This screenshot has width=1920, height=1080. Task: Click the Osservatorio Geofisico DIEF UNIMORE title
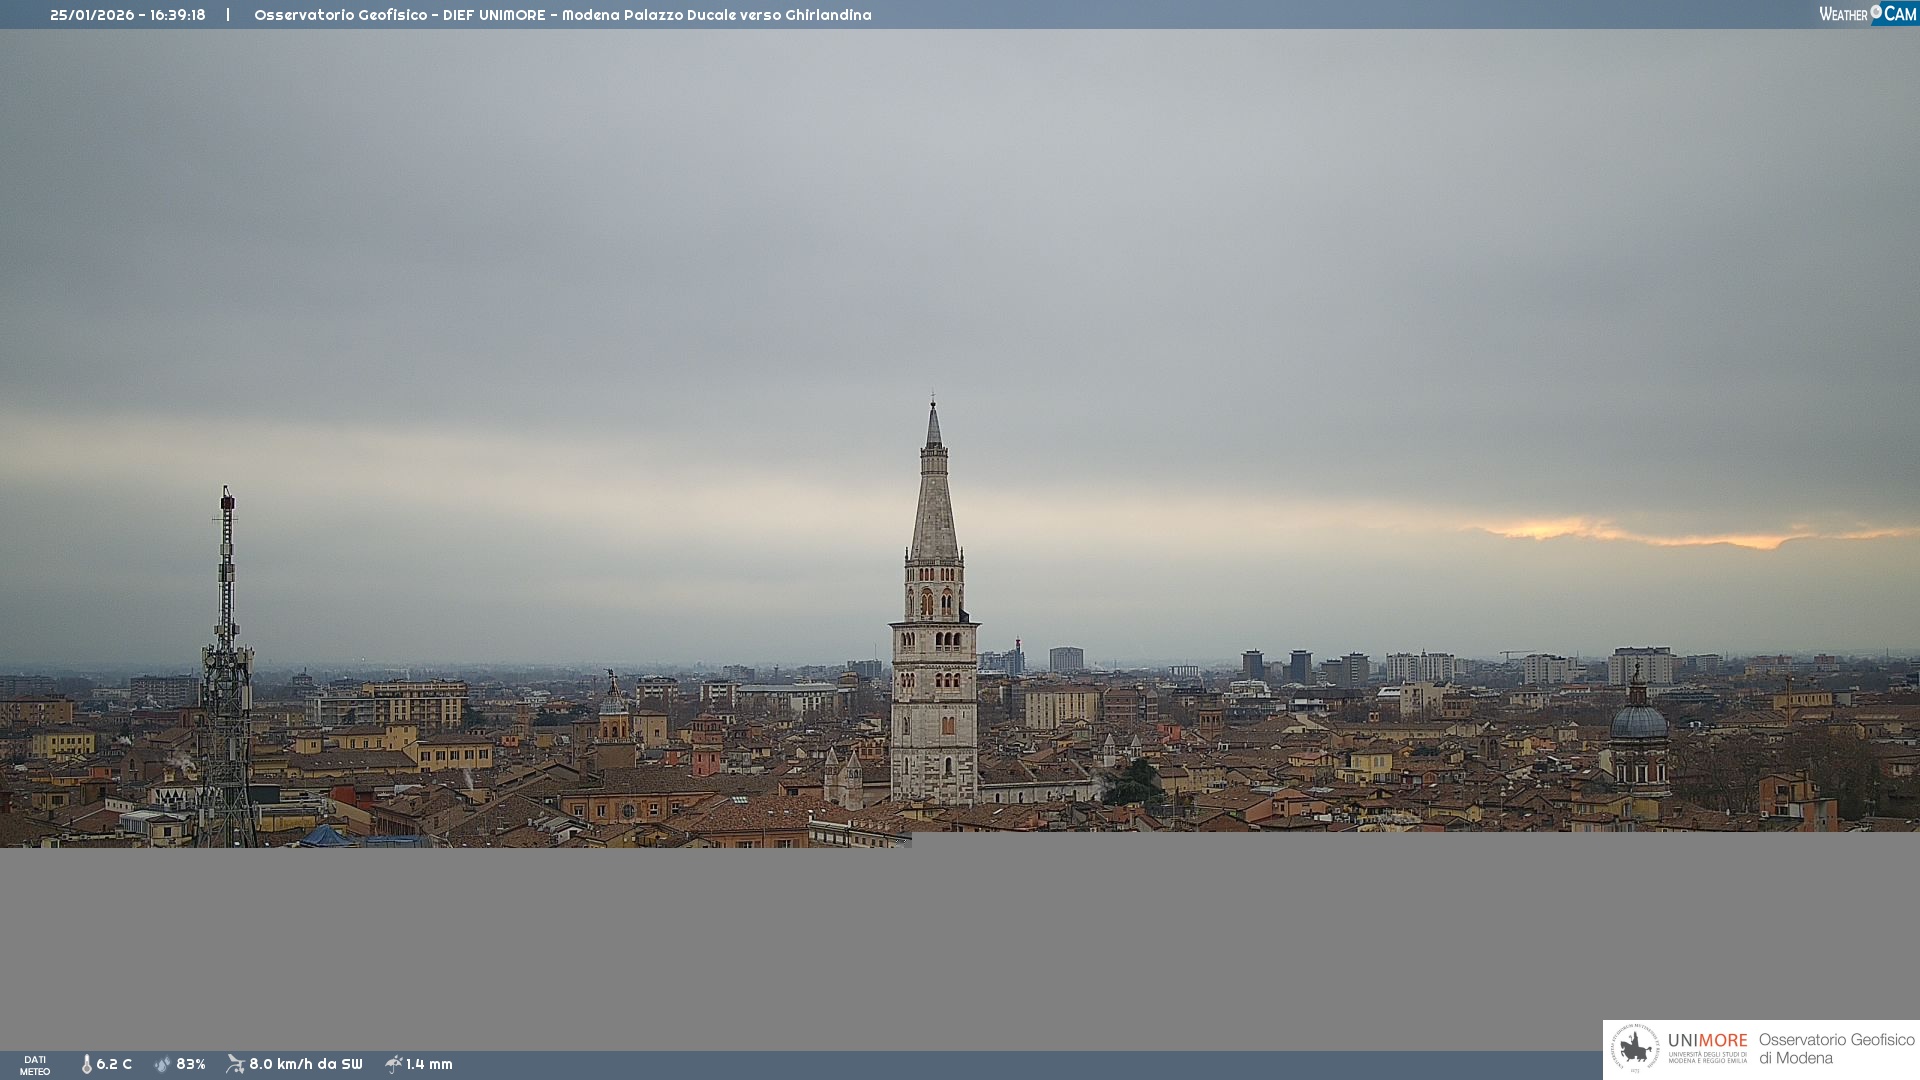click(x=562, y=15)
